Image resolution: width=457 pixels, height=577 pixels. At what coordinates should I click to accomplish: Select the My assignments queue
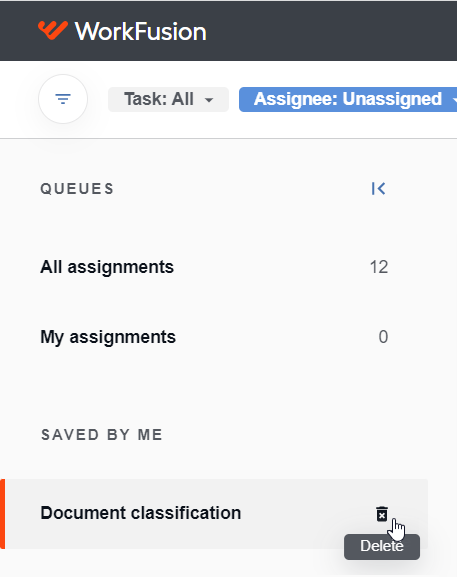(214, 337)
